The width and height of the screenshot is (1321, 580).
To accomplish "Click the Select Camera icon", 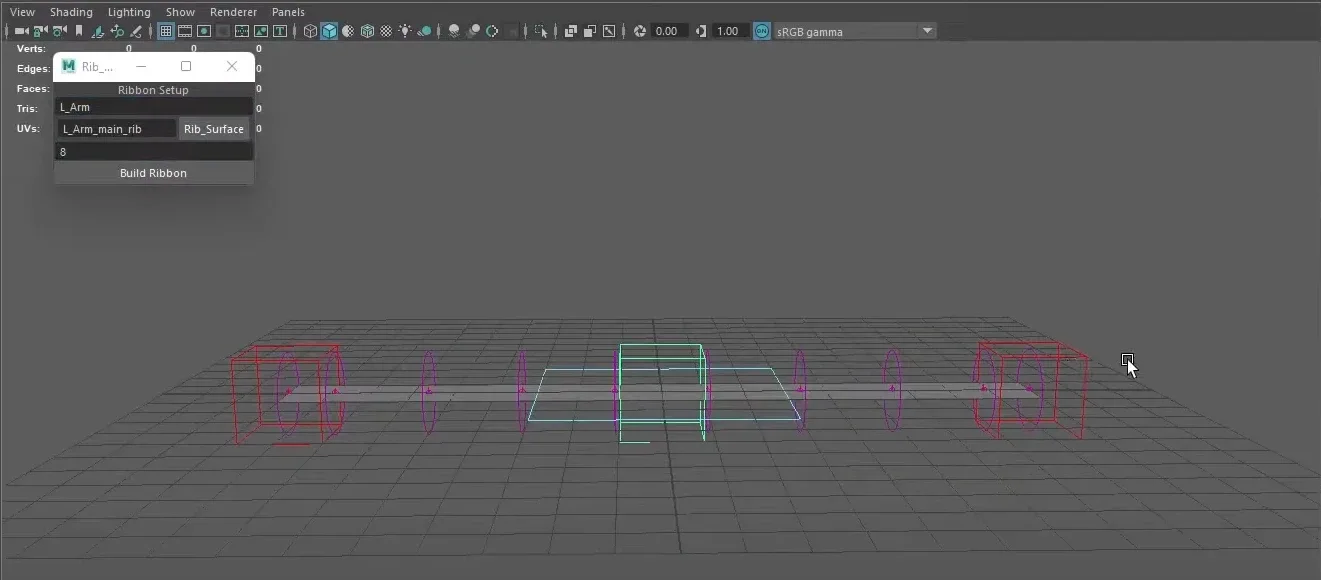I will point(21,31).
